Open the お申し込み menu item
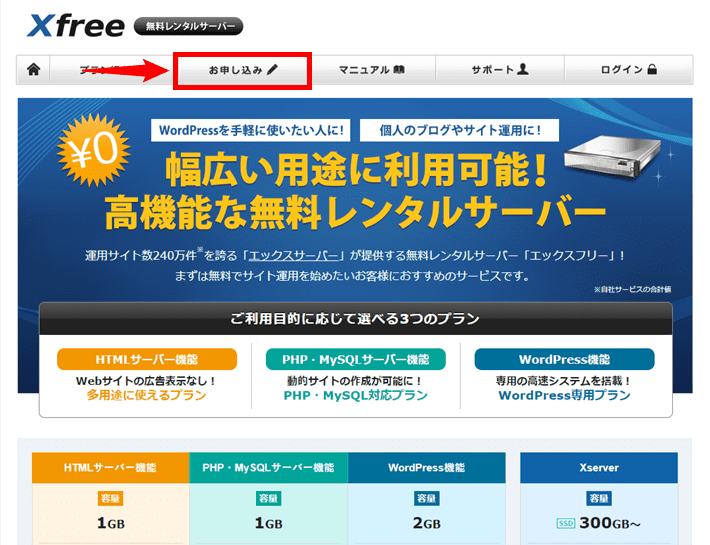 pos(243,70)
